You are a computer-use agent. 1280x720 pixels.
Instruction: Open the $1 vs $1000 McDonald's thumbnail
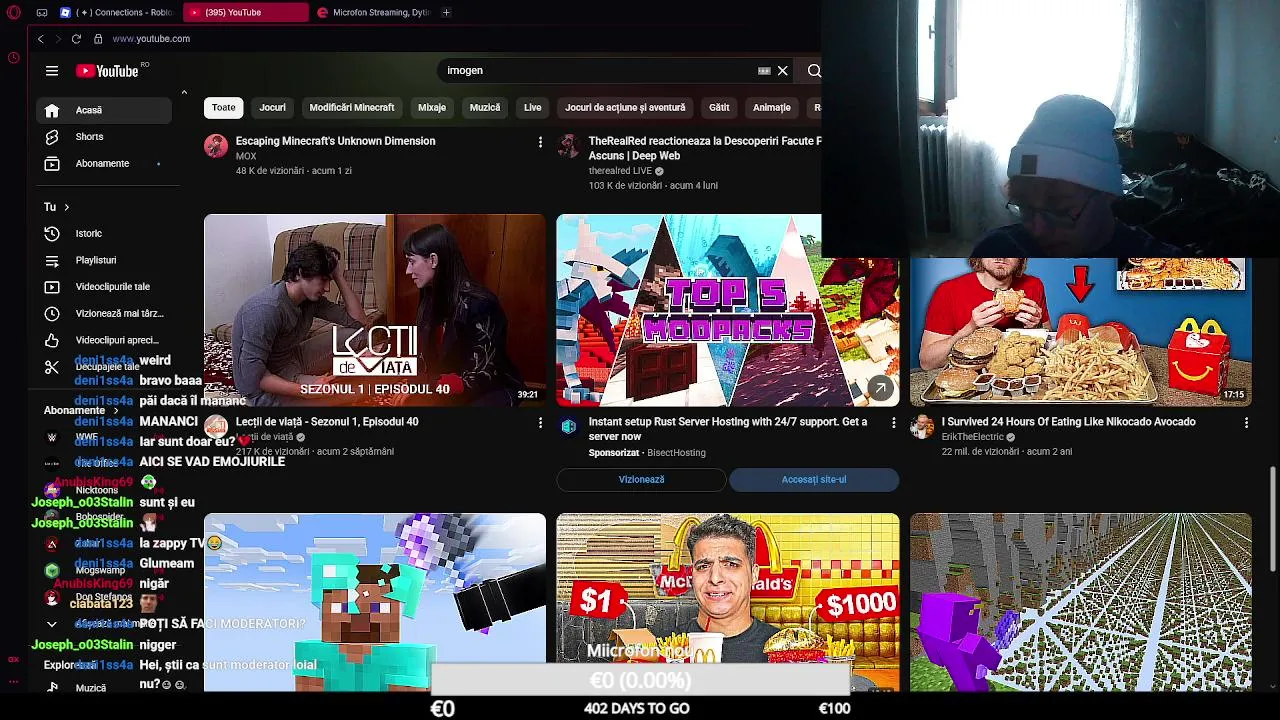(x=728, y=602)
